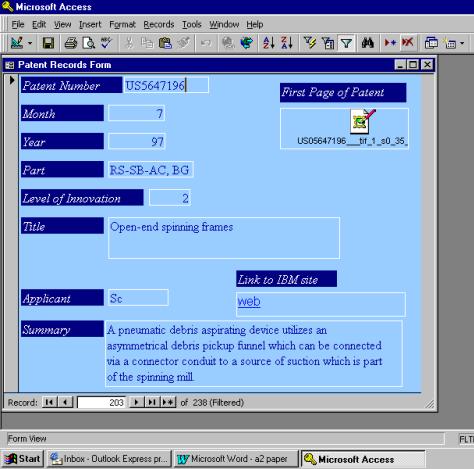Switch to Microsoft Word taskbar button
This screenshot has width=474, height=469.
tap(236, 459)
